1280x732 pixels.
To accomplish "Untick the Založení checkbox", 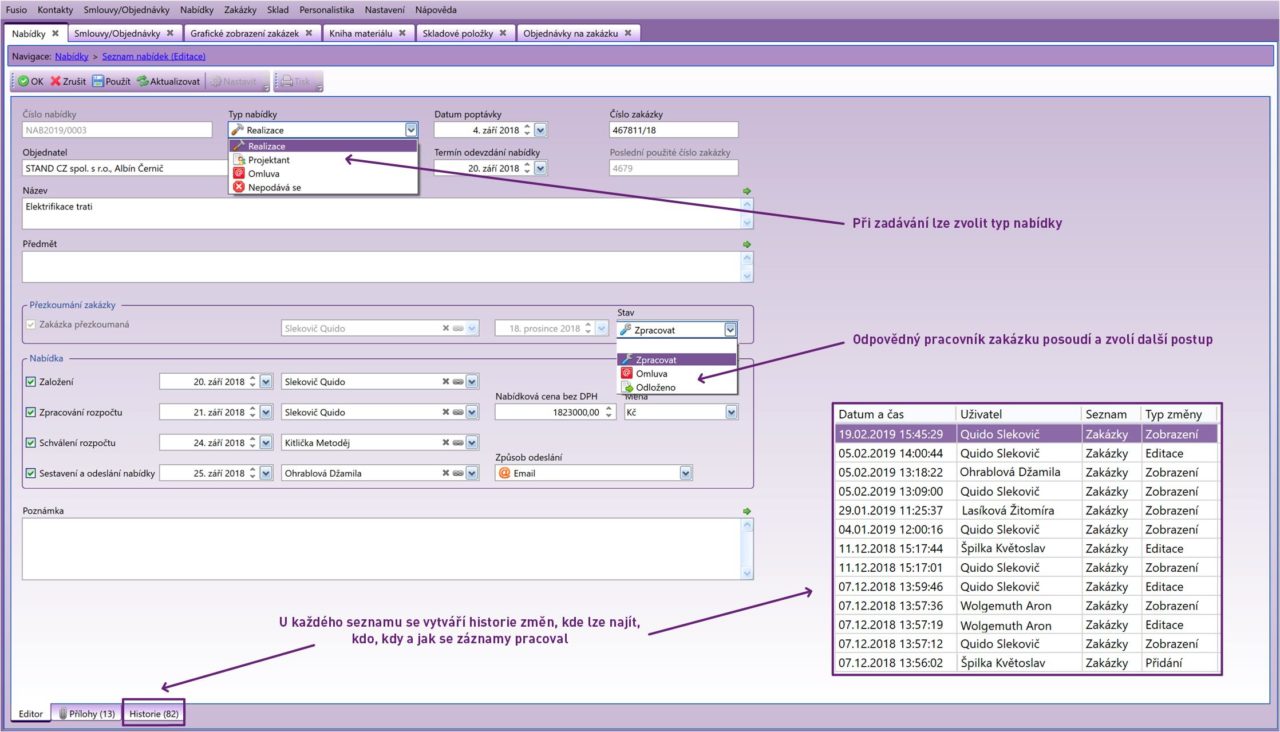I will point(29,381).
